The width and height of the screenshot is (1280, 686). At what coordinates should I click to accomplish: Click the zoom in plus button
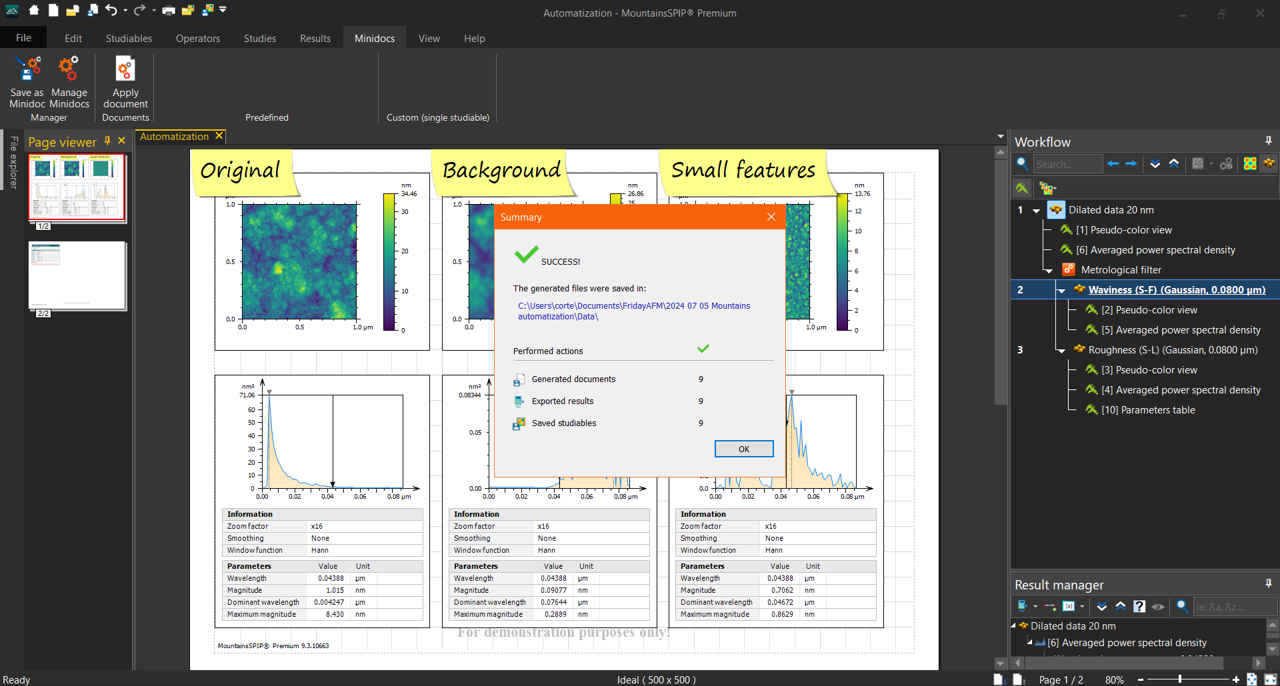point(1236,680)
